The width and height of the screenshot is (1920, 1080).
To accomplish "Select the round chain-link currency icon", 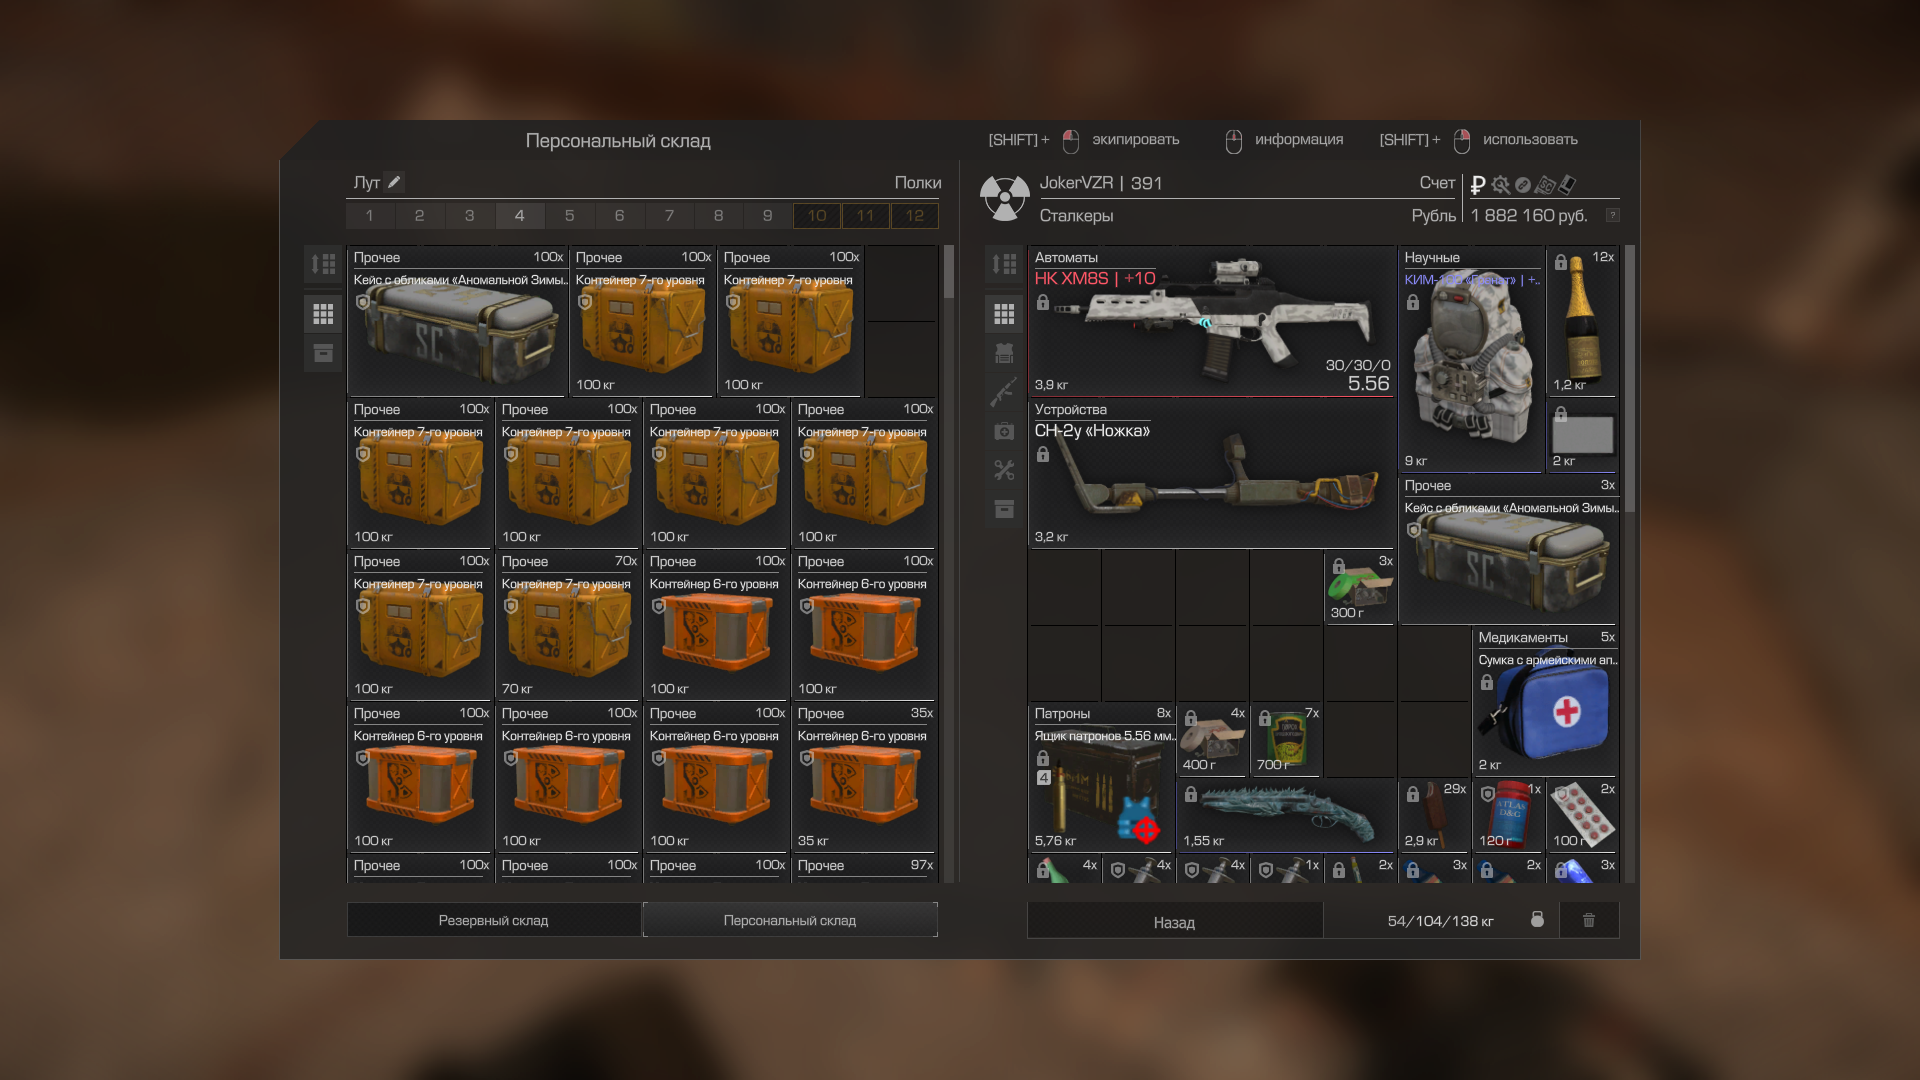I will pos(1523,185).
